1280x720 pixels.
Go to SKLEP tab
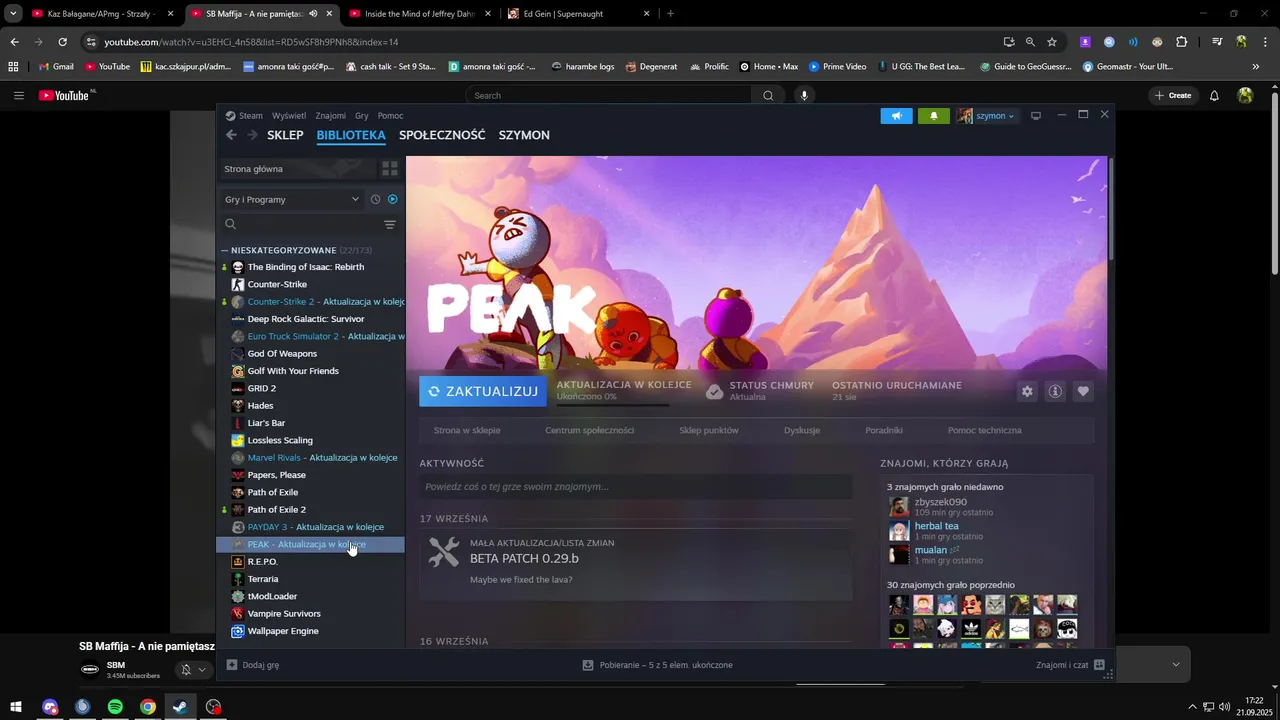tap(285, 135)
